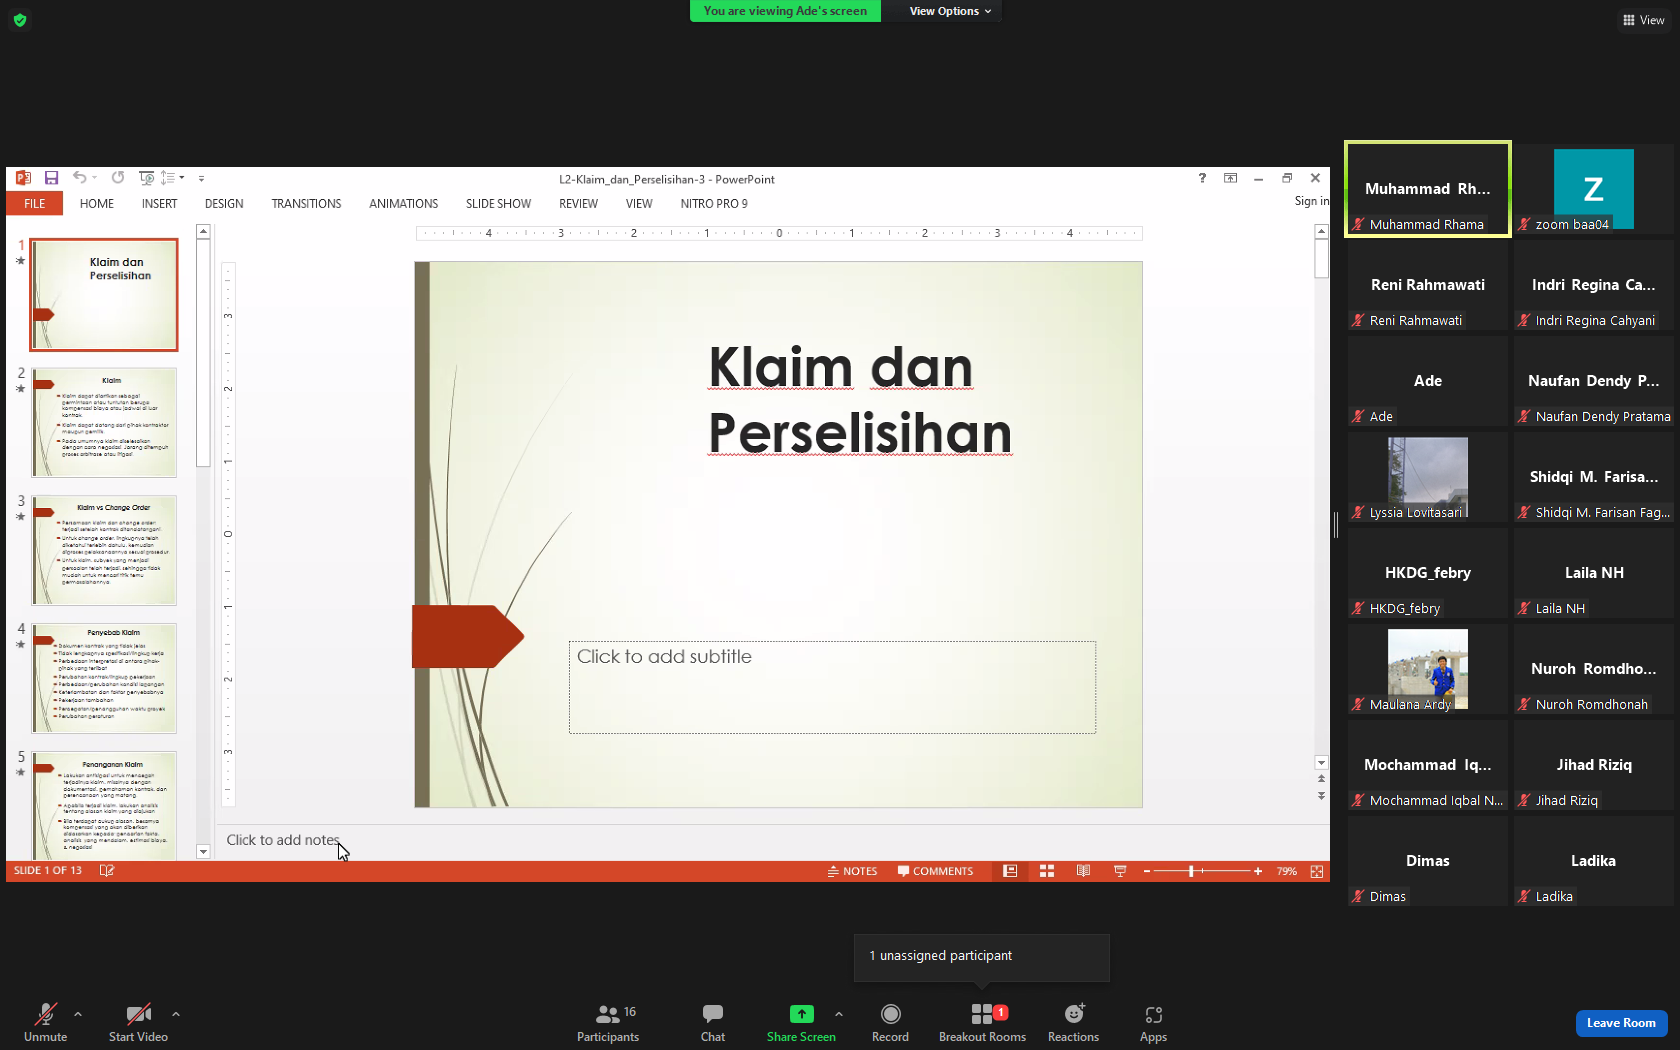Expand video options arrow beside Start Video

pyautogui.click(x=176, y=1014)
